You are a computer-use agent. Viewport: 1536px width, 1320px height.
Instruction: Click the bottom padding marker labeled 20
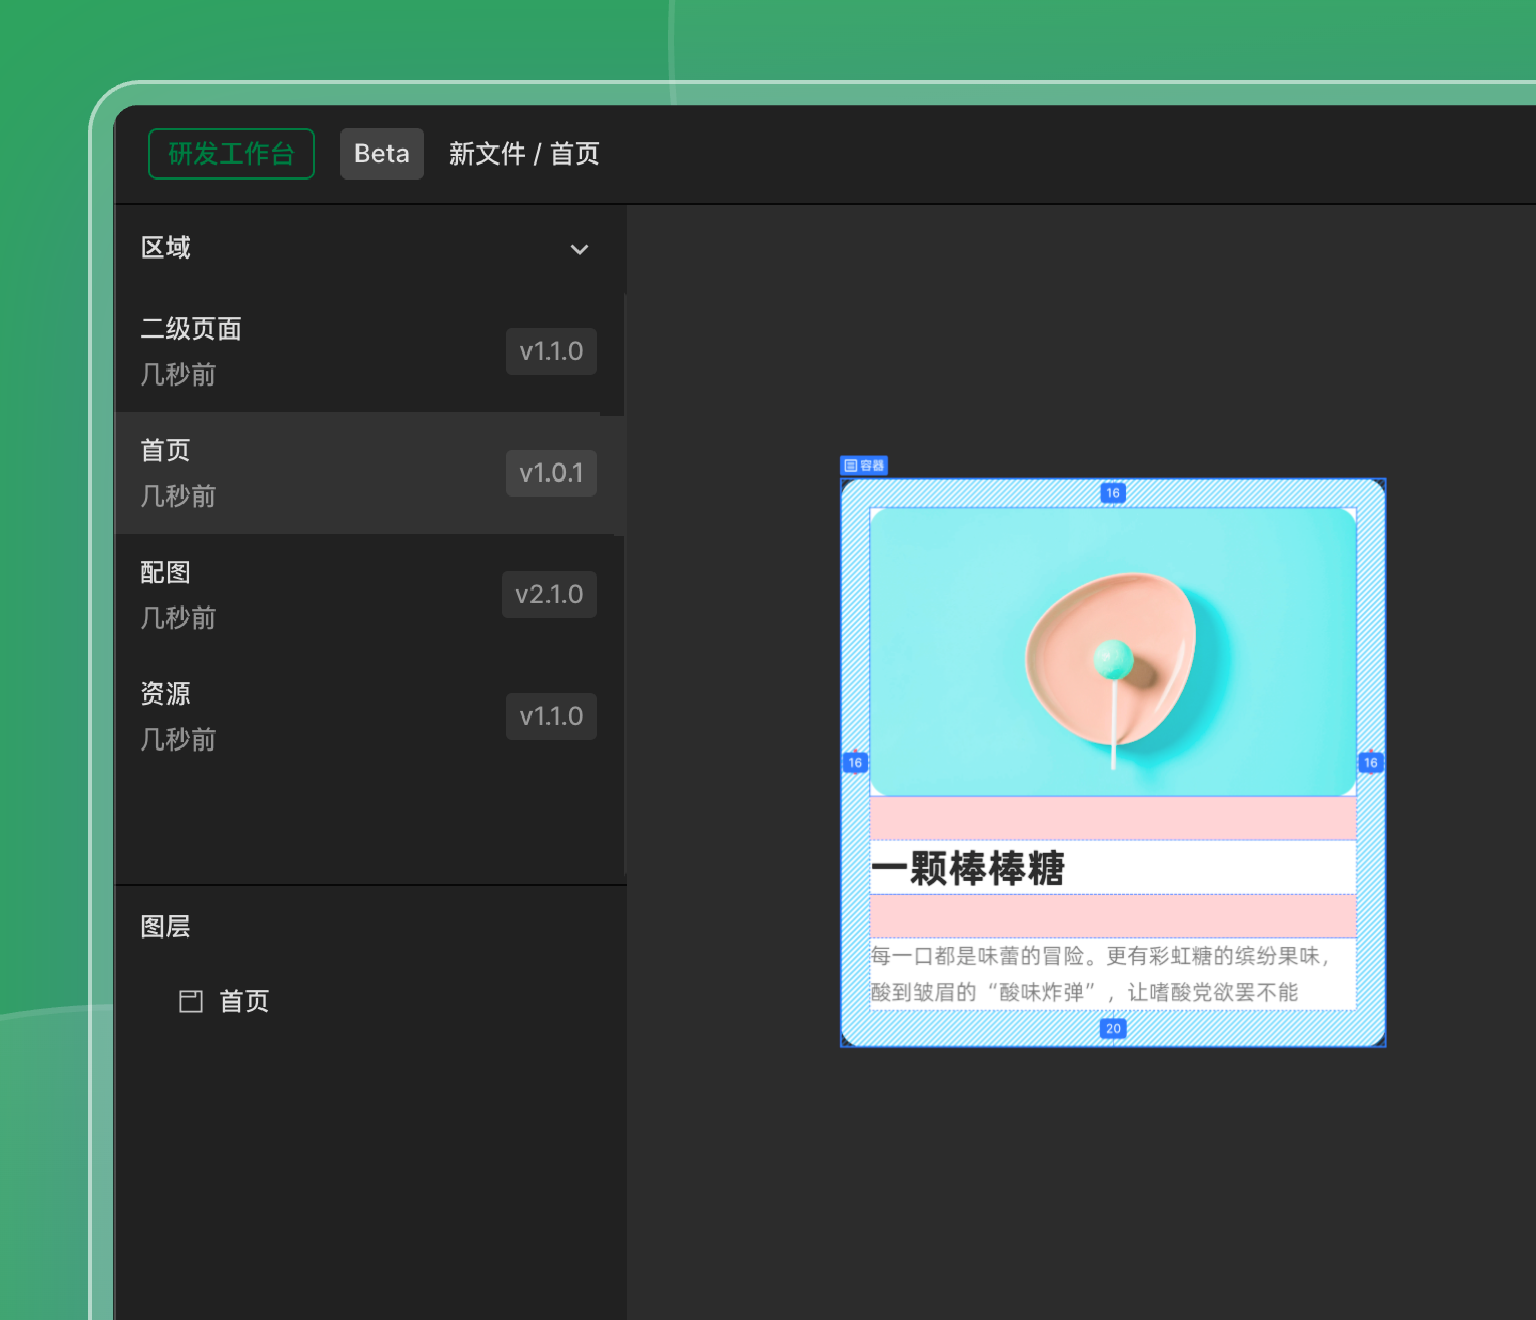tap(1113, 1029)
